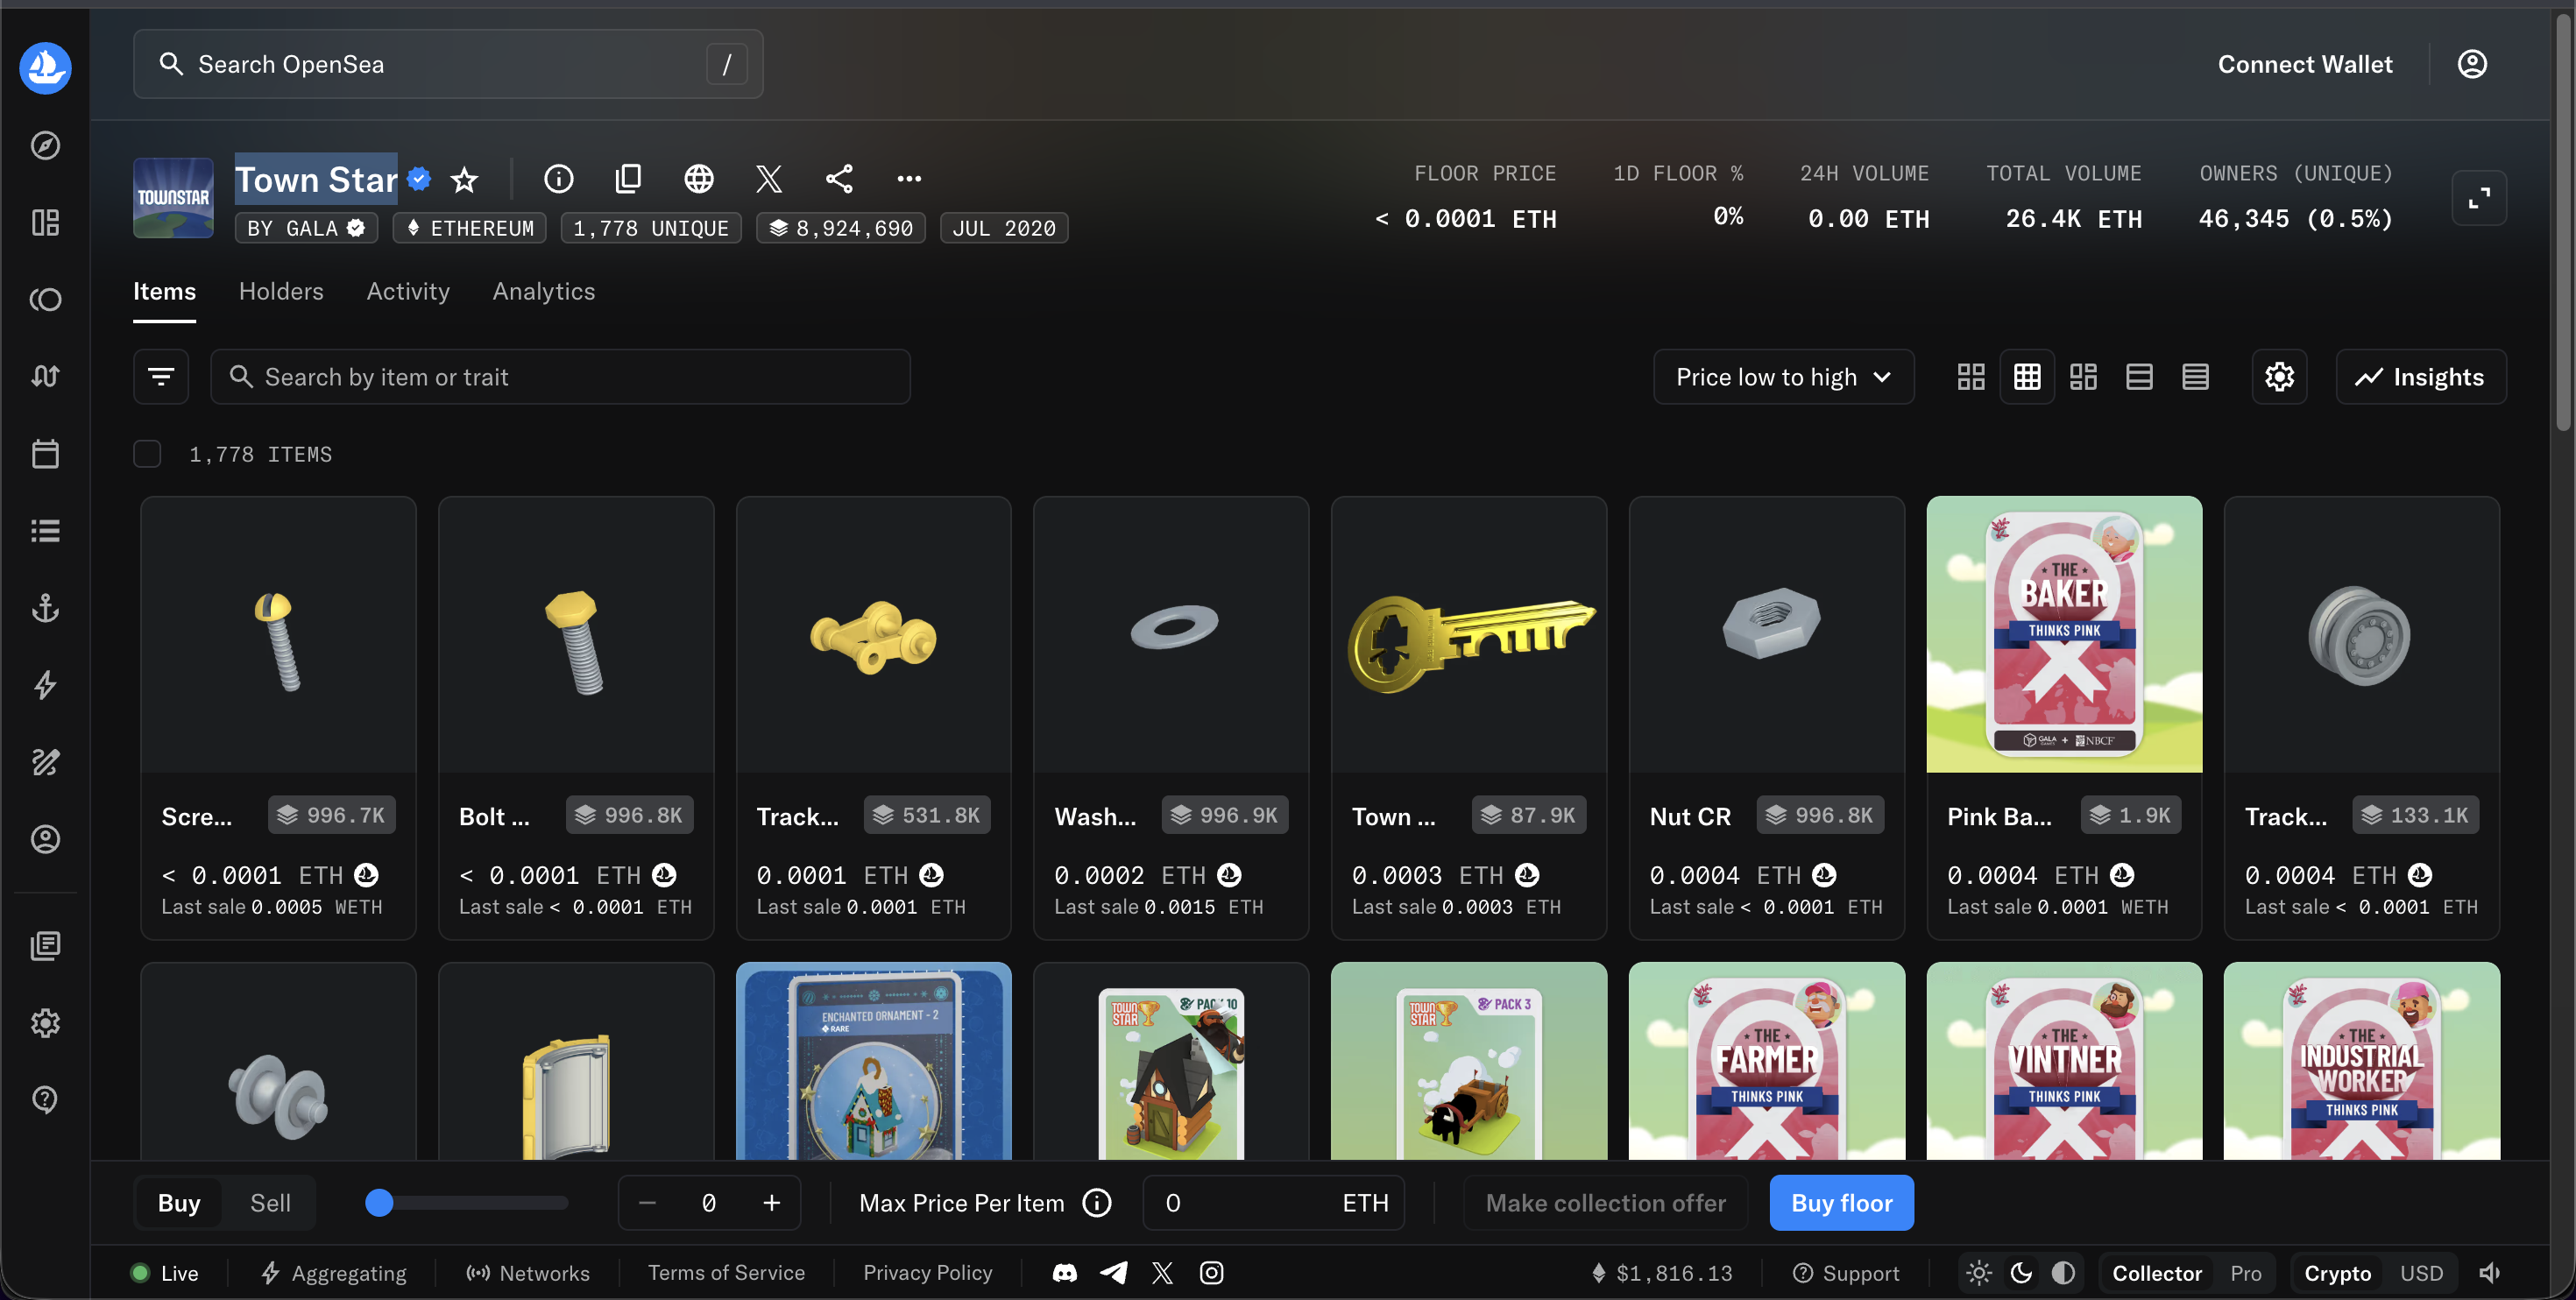Open collection info icon
The image size is (2576, 1300).
tap(559, 179)
